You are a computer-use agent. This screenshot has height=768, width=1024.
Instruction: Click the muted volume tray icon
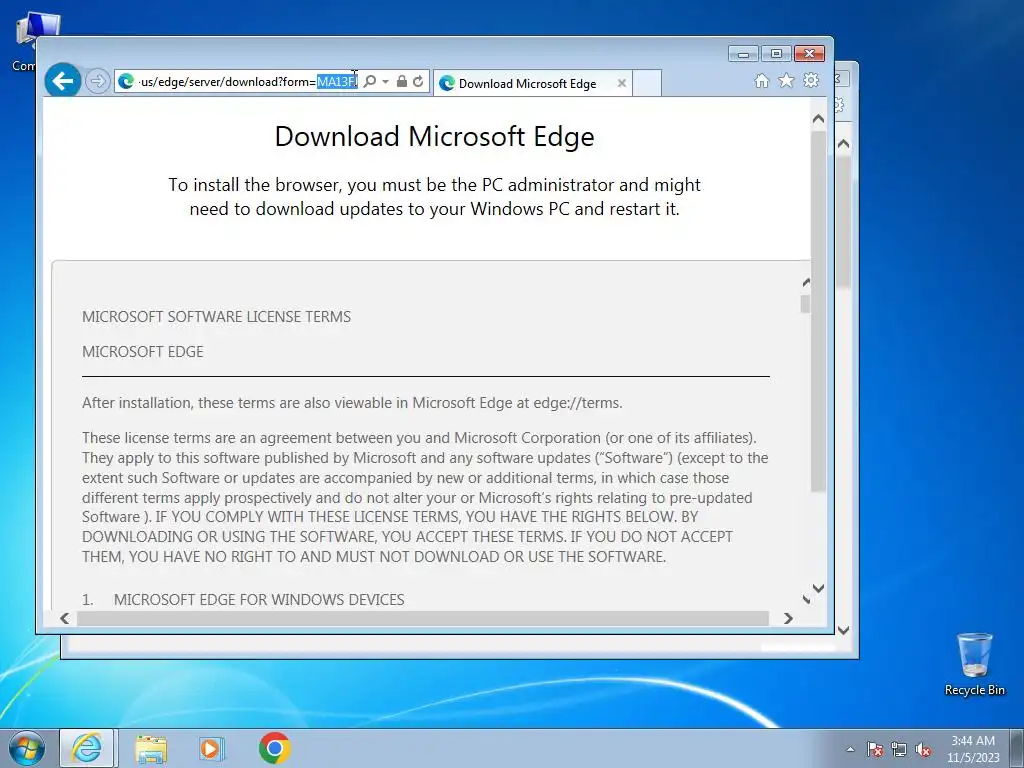coord(923,750)
